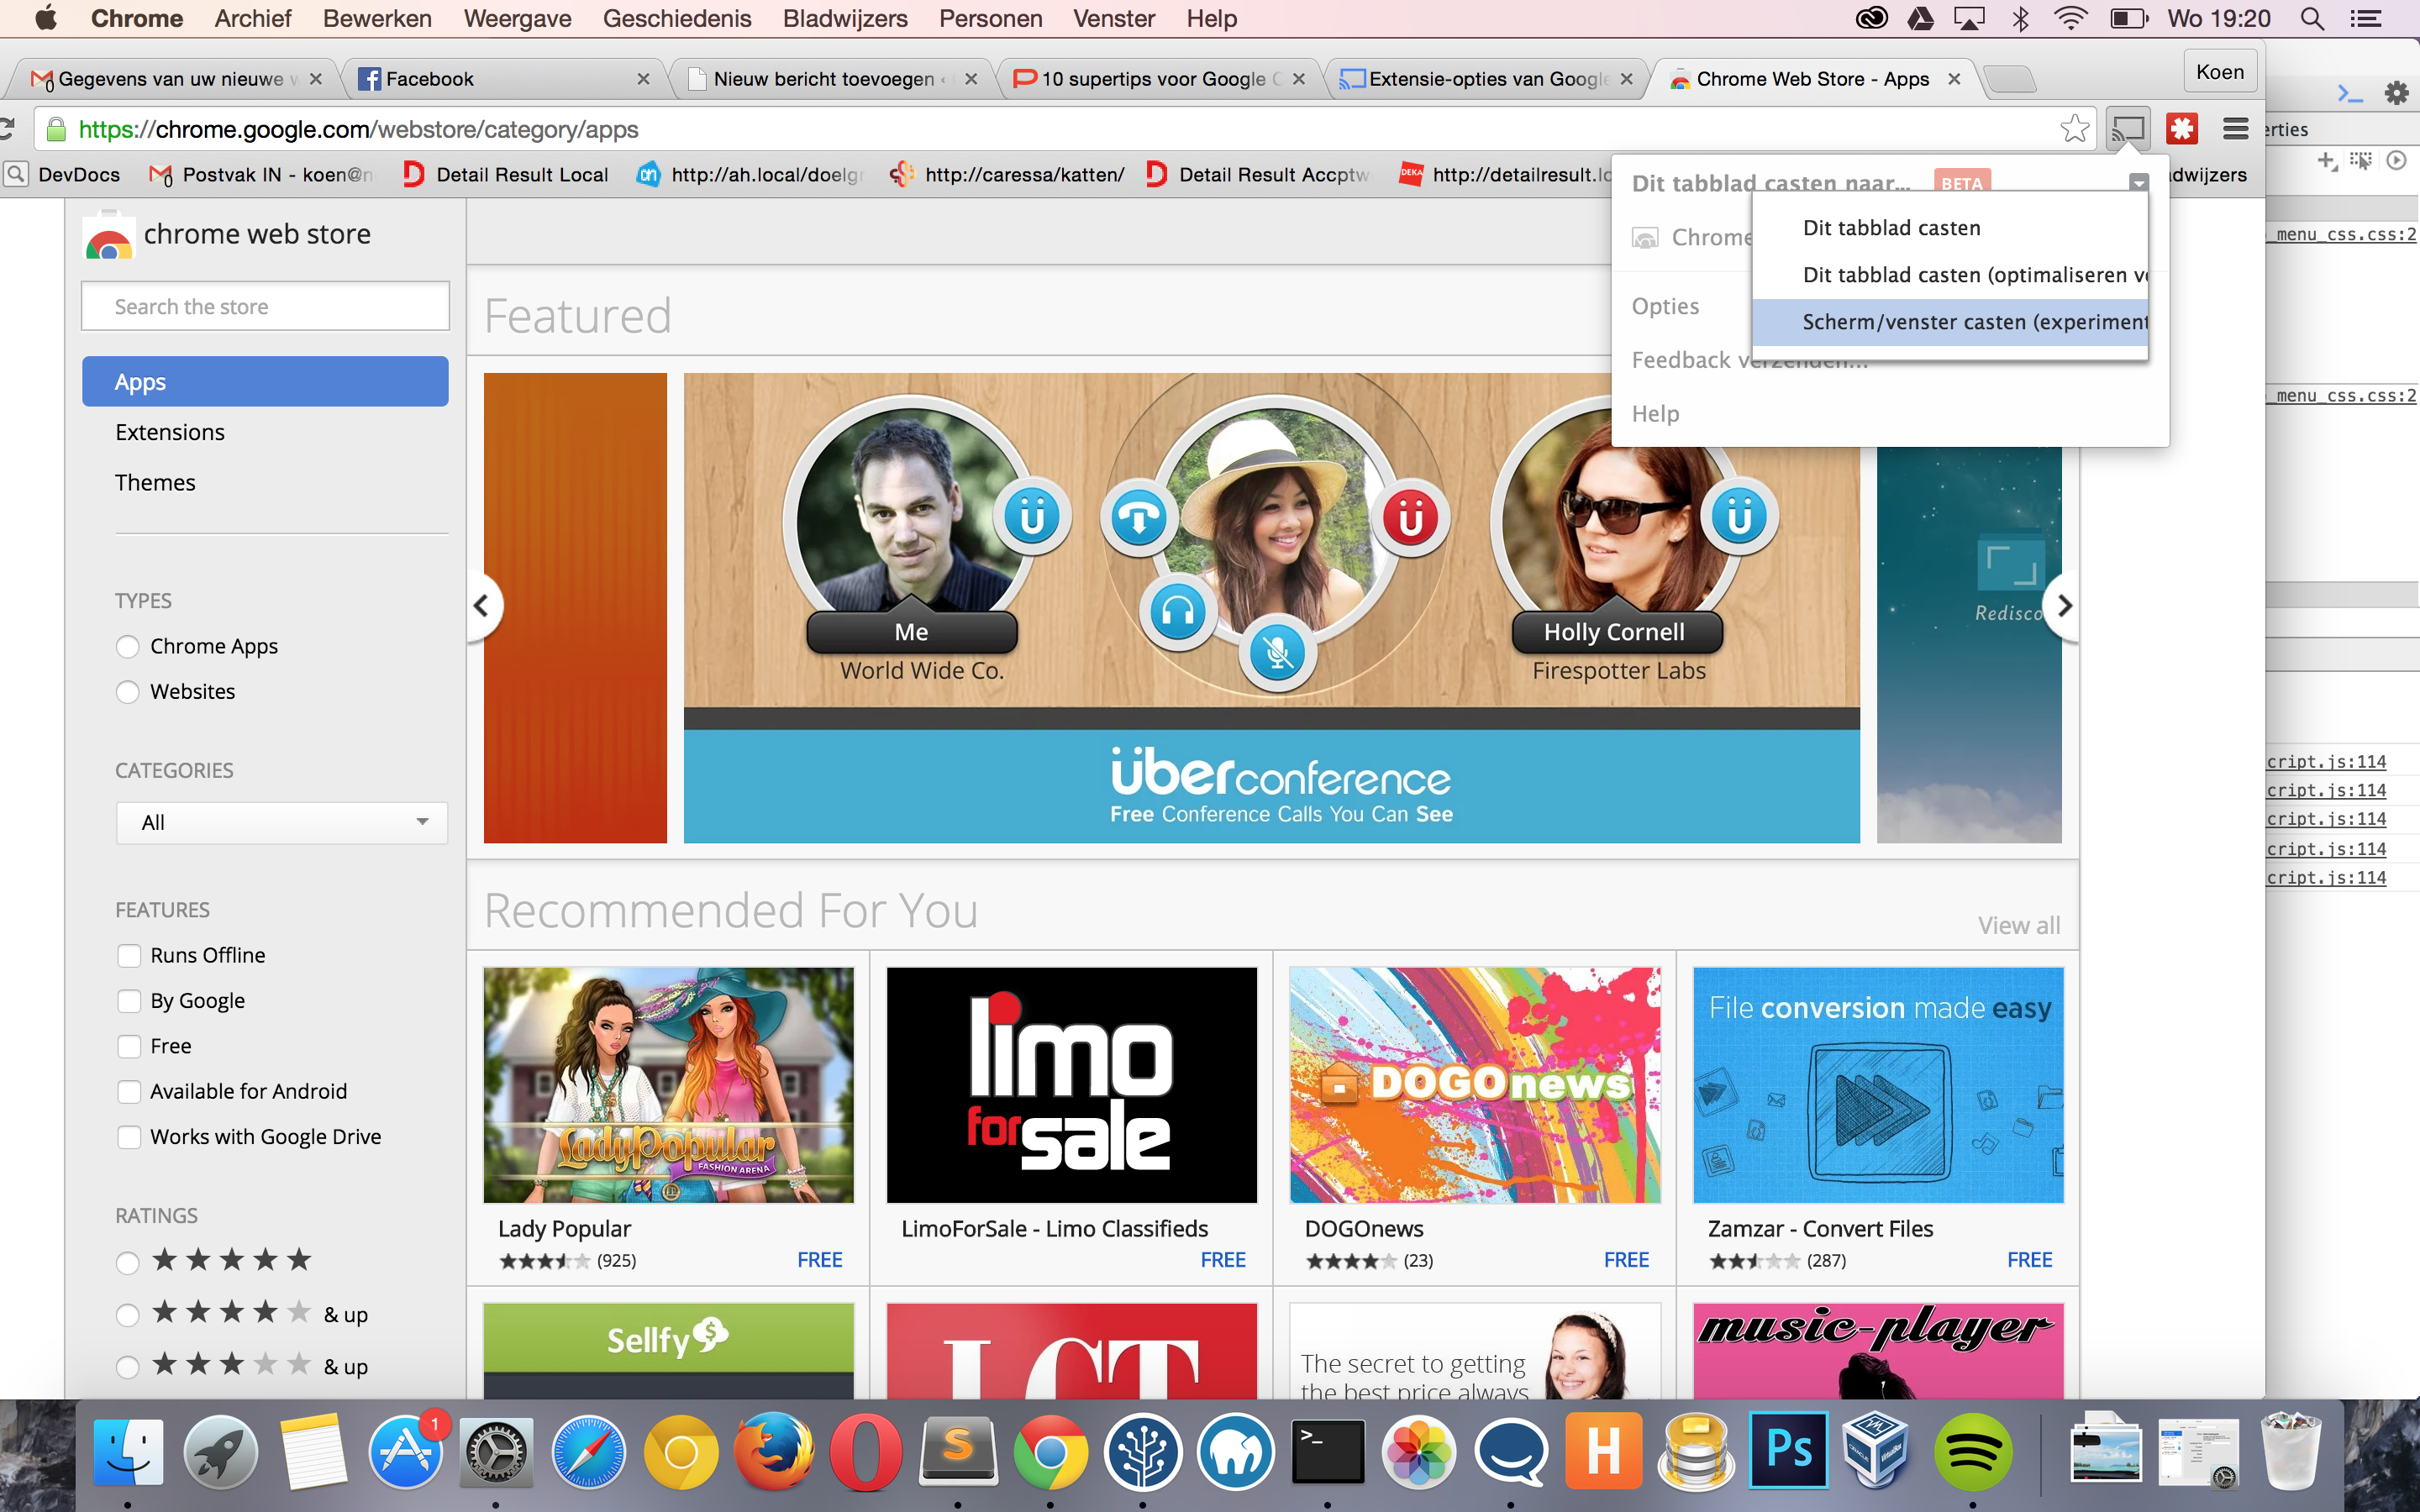This screenshot has width=2420, height=1512.
Task: Open Themes category in sidebar
Action: [155, 482]
